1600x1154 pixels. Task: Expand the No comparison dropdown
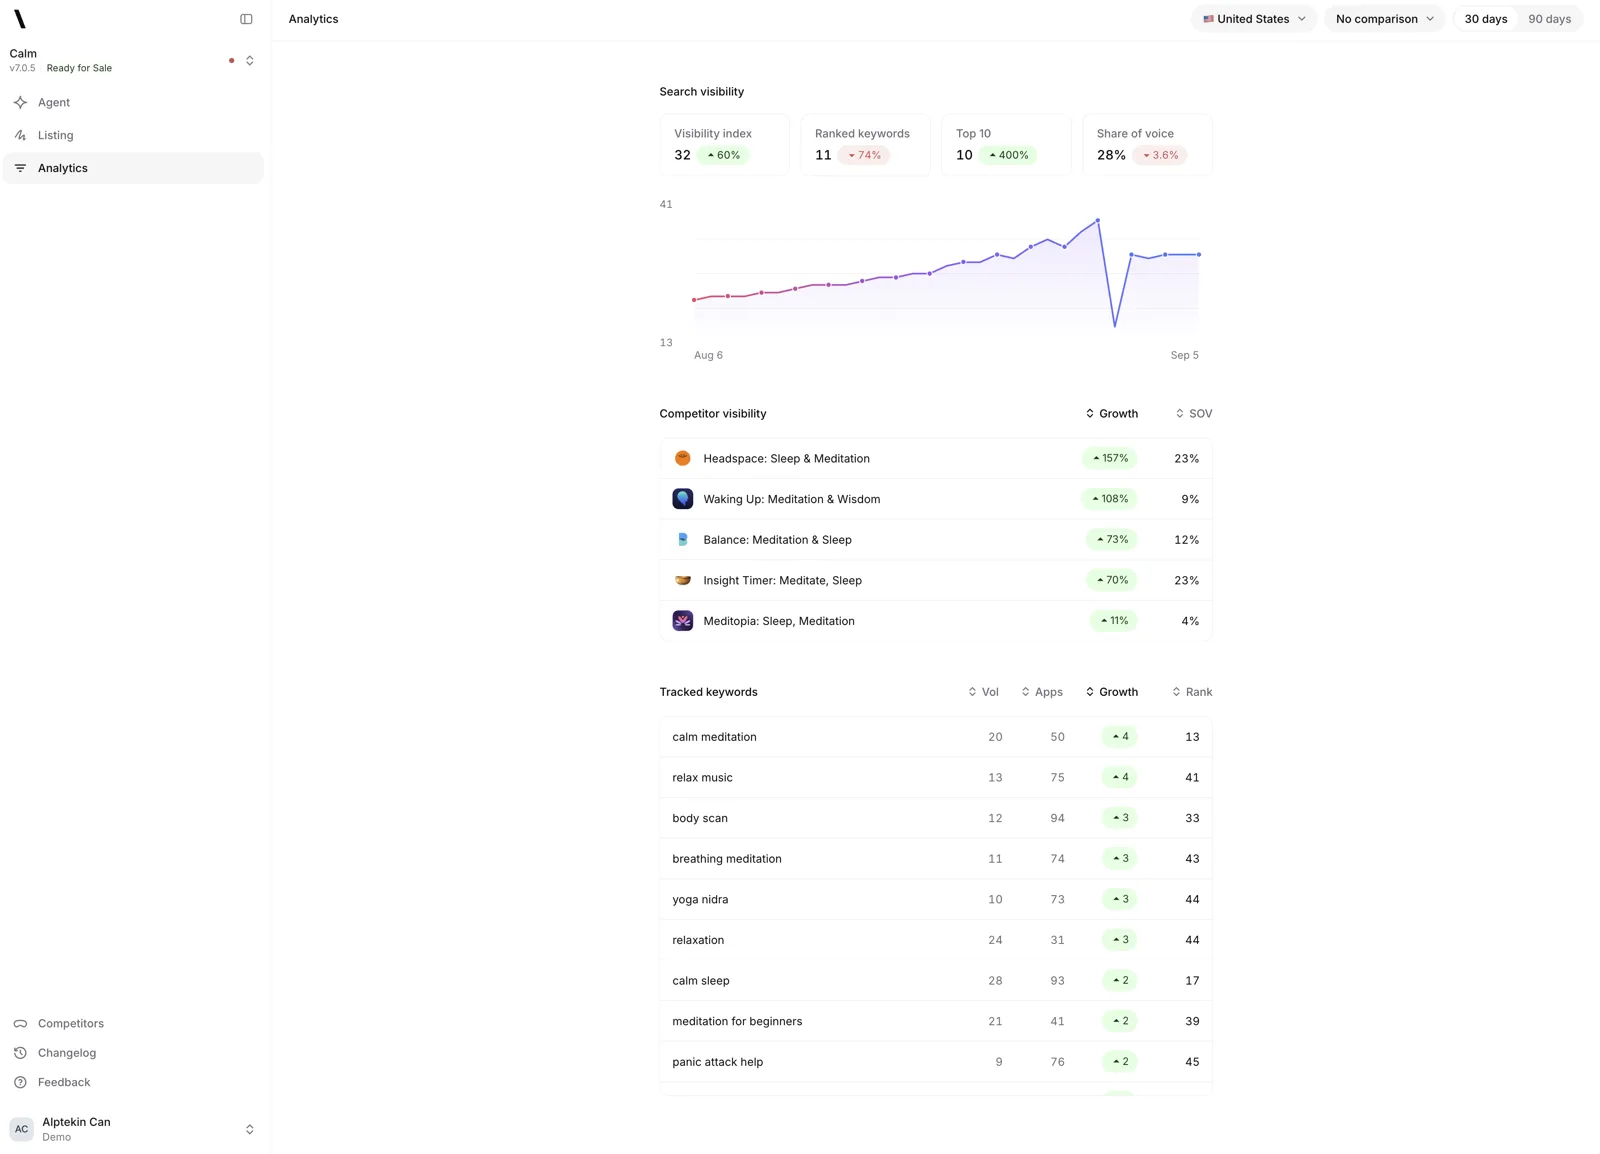1385,19
